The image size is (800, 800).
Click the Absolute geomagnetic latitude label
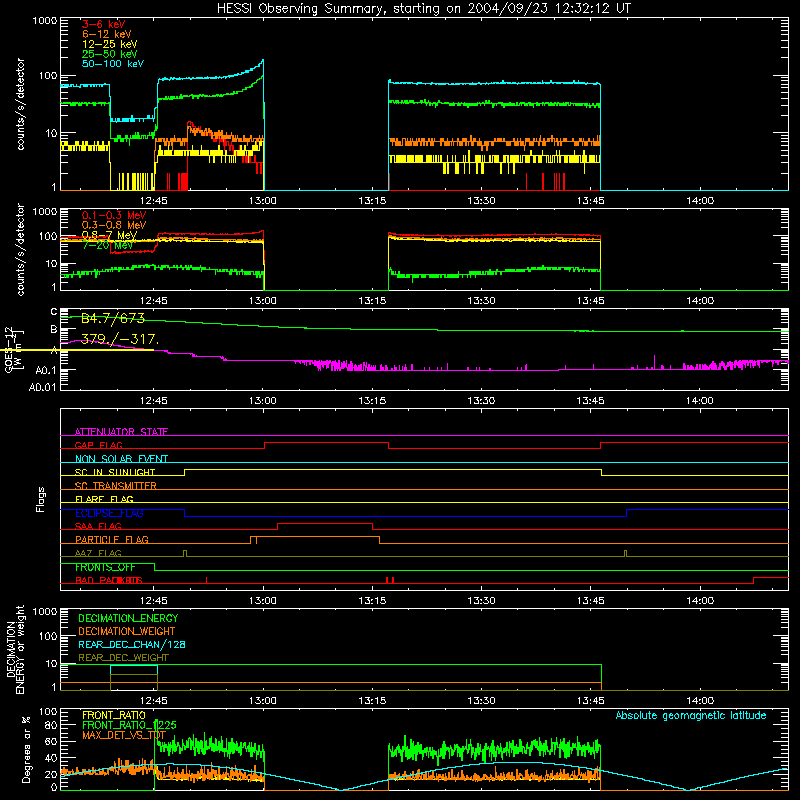coord(691,715)
